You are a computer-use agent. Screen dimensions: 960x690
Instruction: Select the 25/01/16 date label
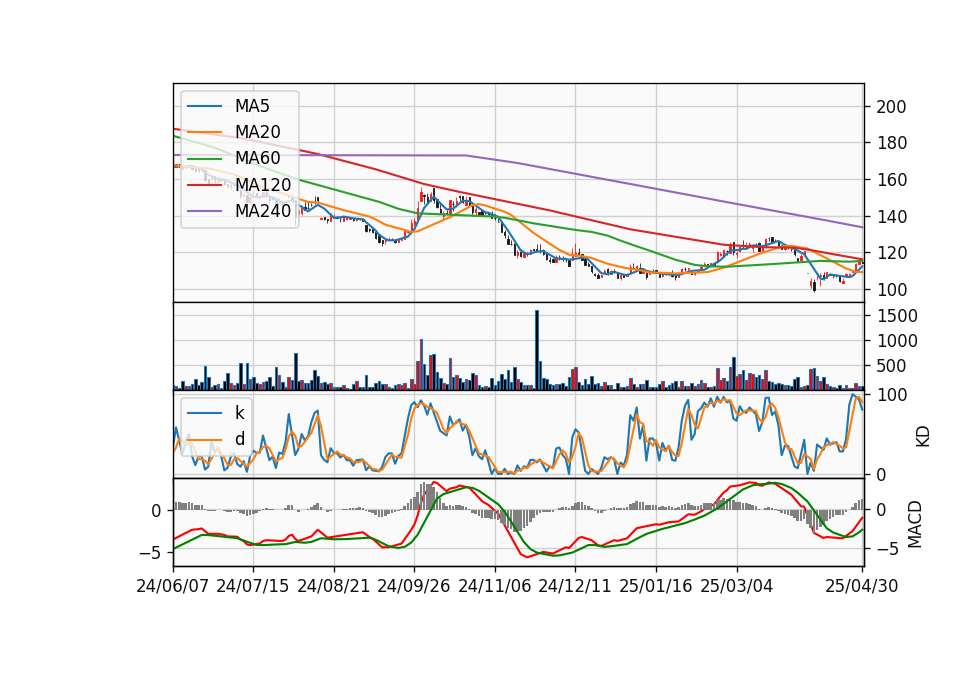point(656,586)
